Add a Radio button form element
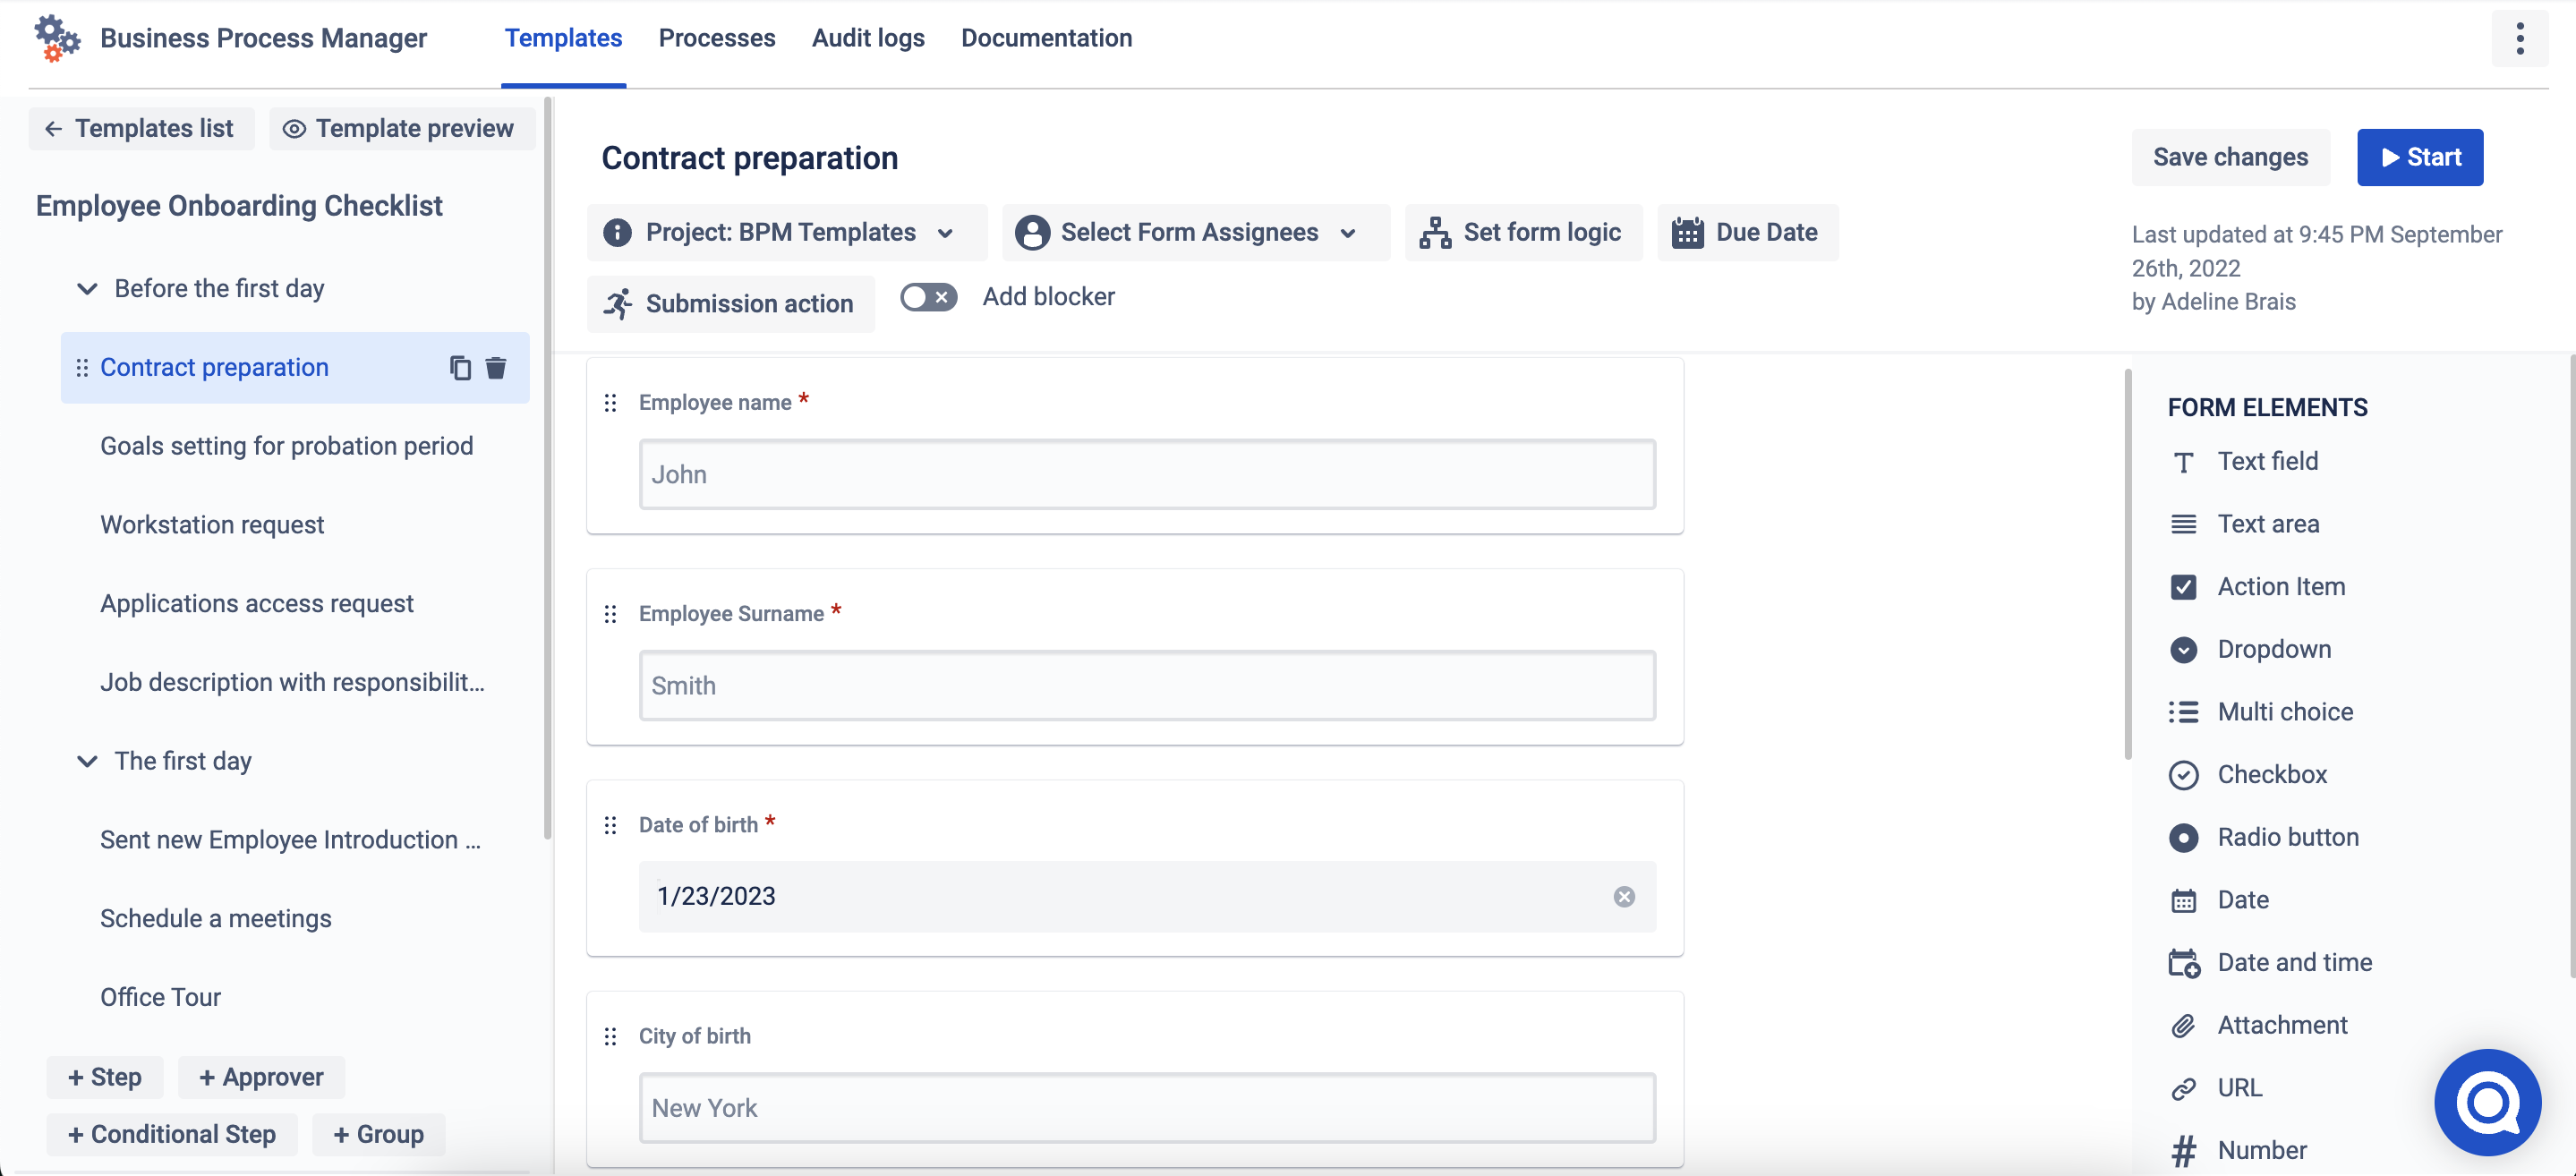Viewport: 2576px width, 1176px height. tap(2287, 837)
